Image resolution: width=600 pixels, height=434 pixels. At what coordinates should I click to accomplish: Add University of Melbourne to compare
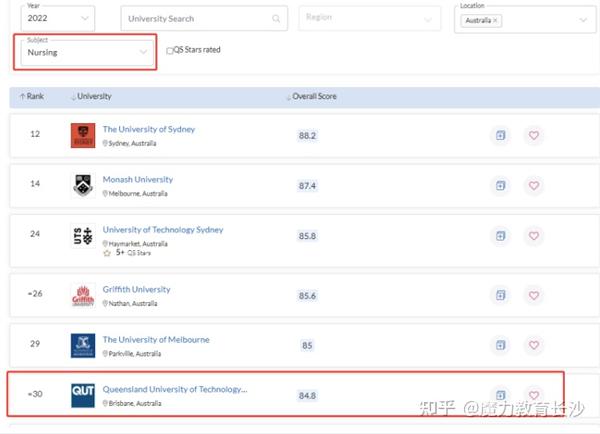[501, 345]
